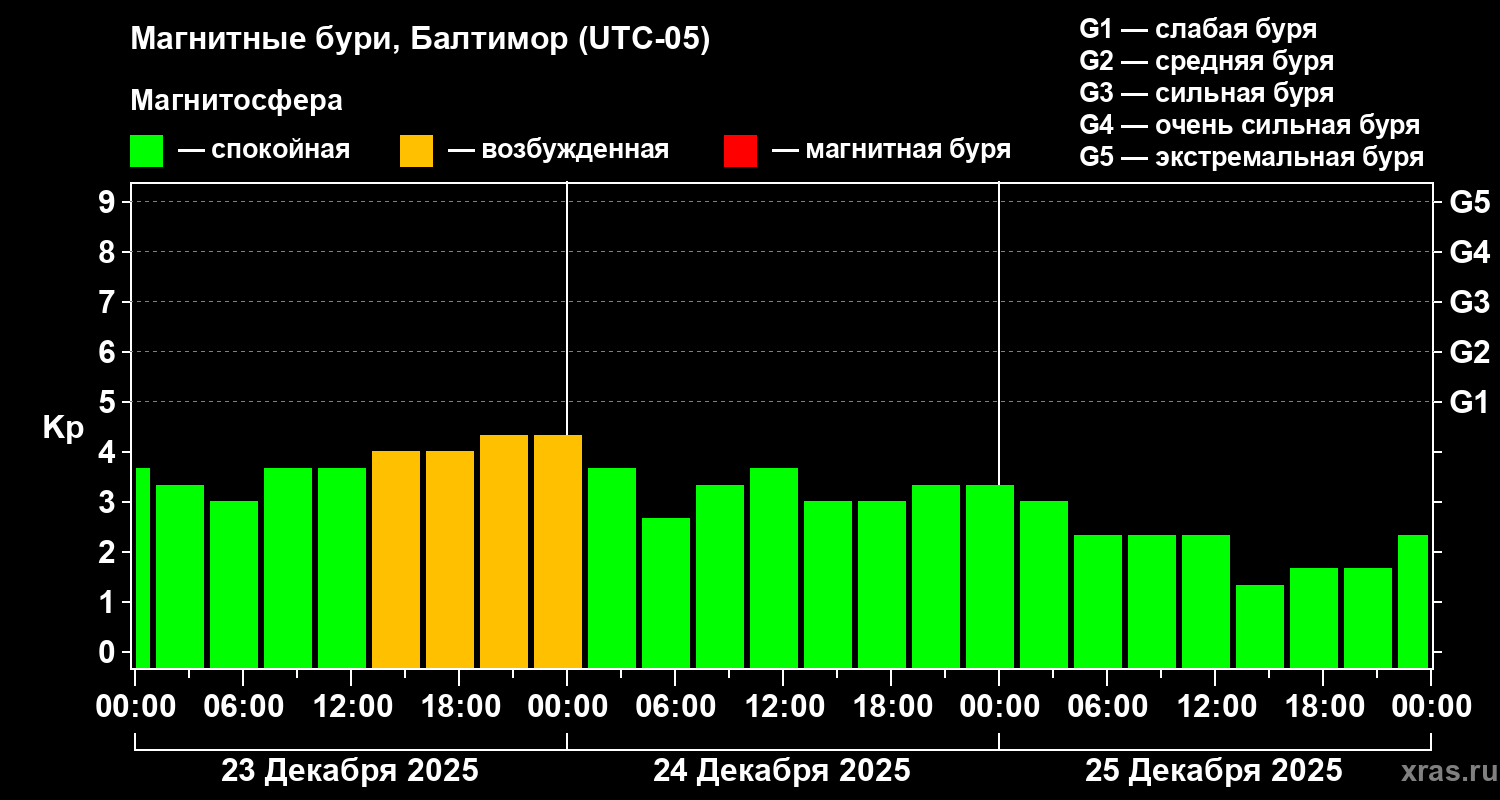Click the G1 label on the right axis
This screenshot has height=800, width=1500.
point(1469,402)
